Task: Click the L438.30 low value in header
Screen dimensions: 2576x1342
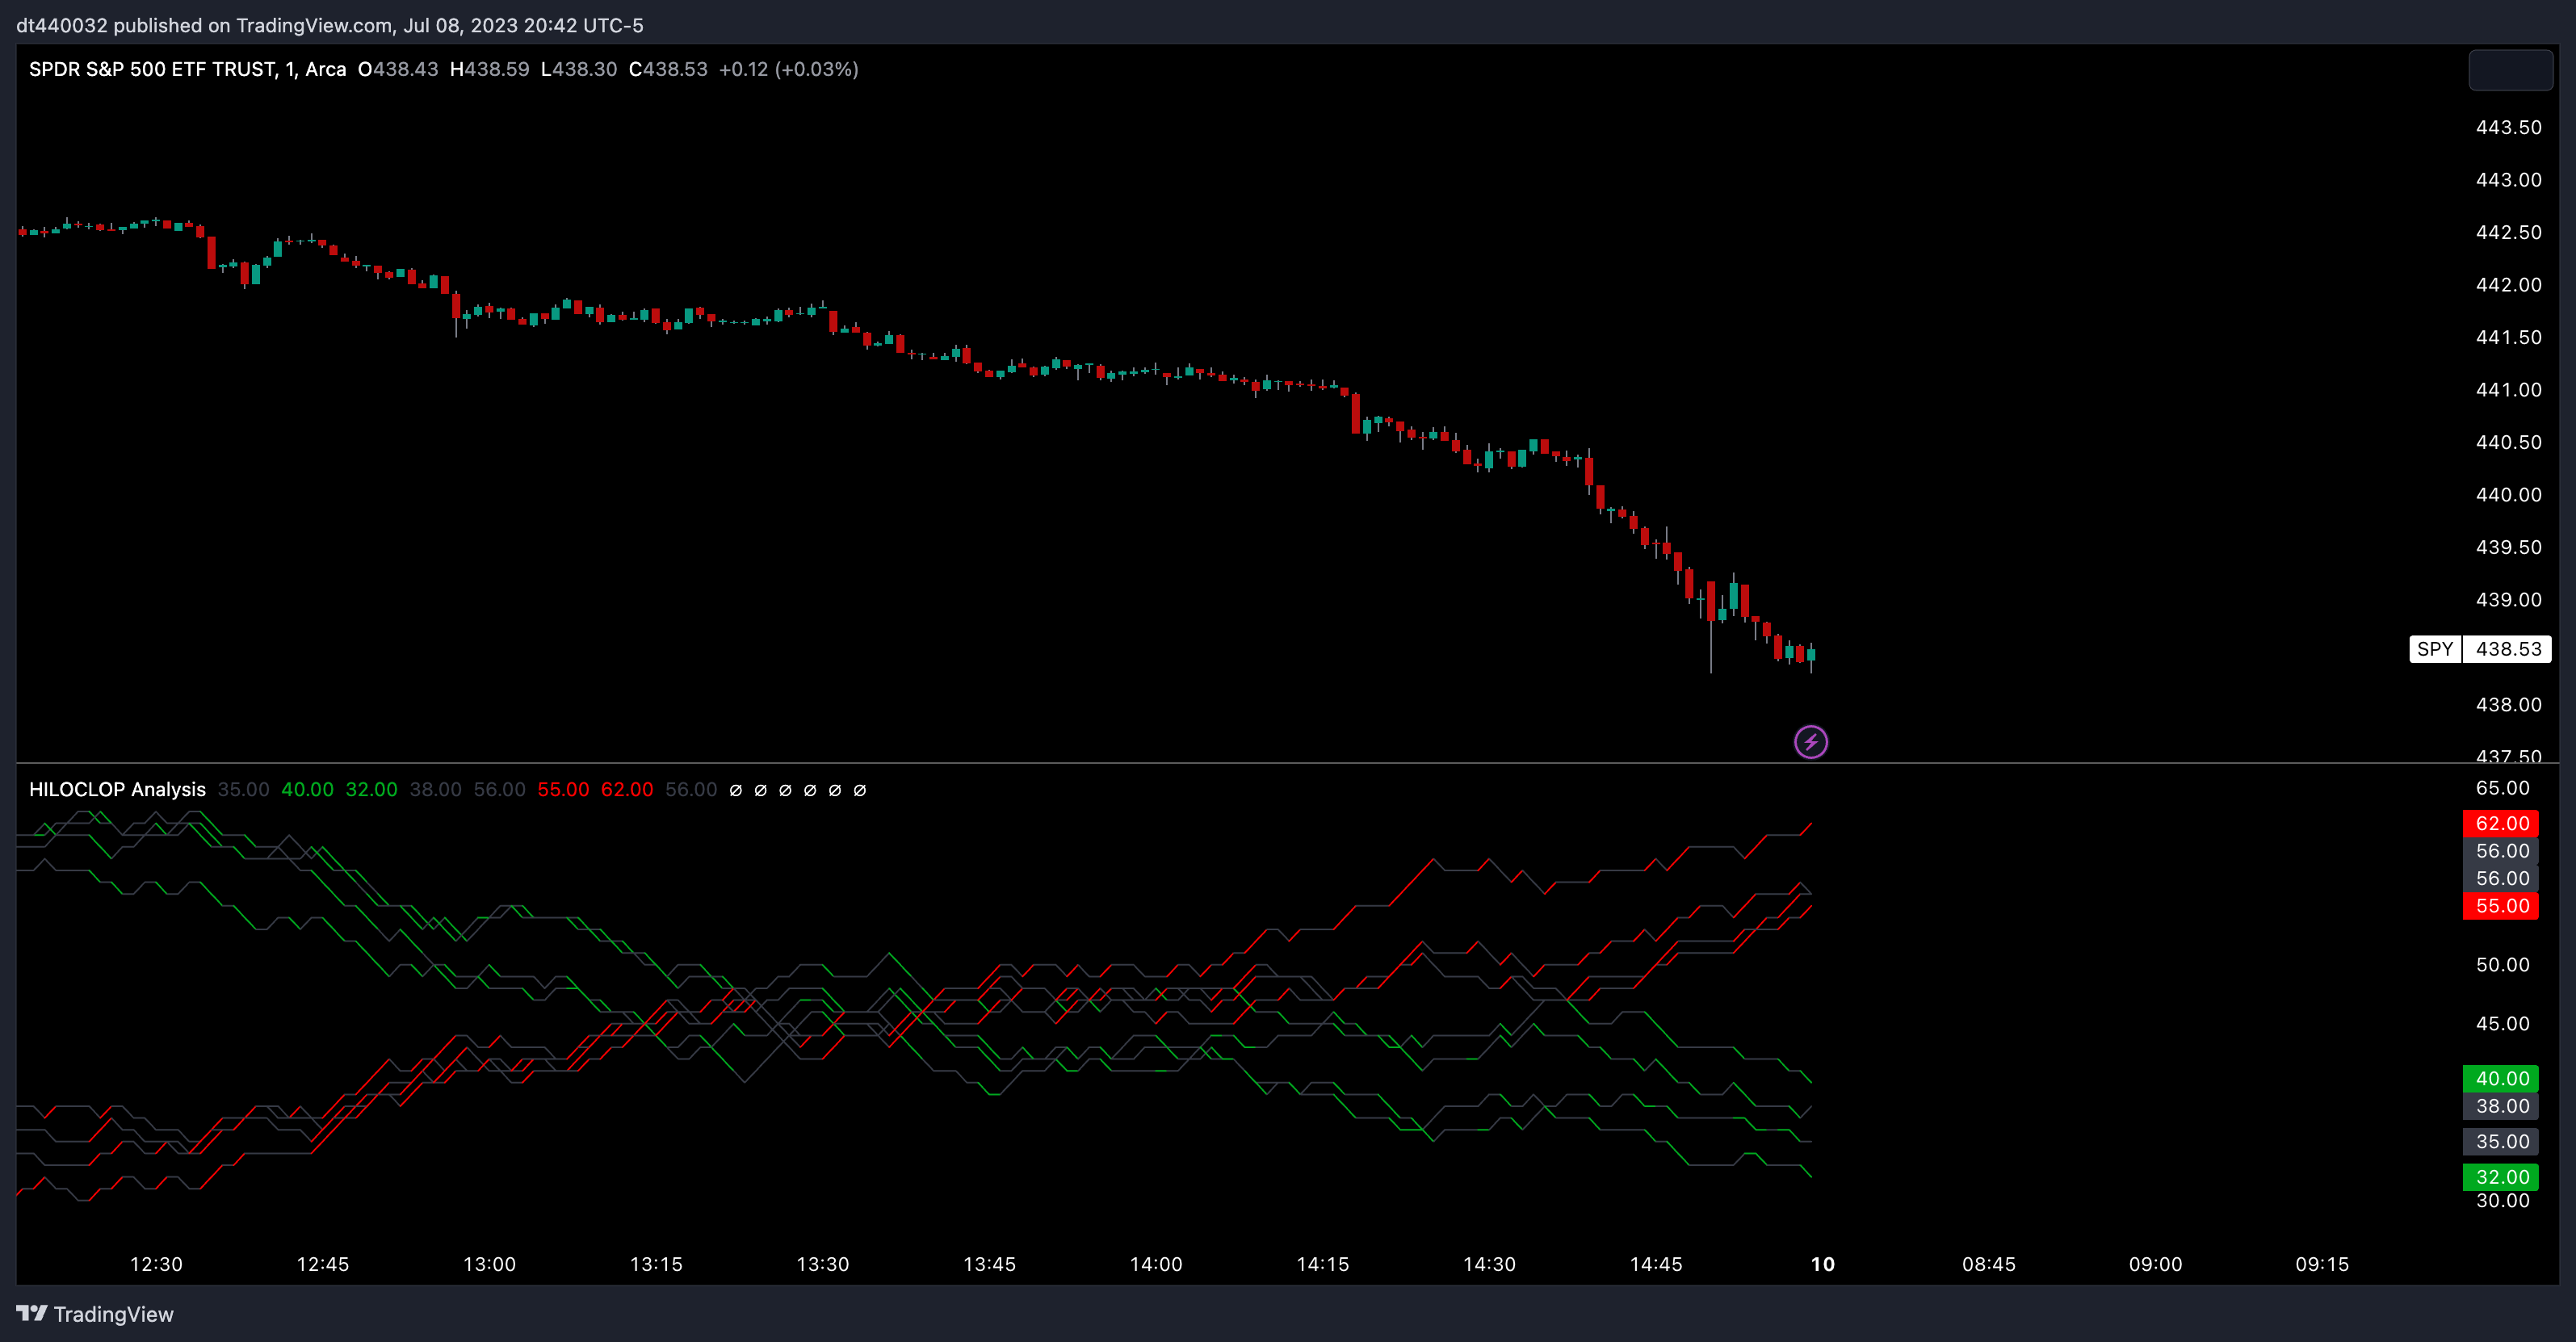Action: [579, 69]
